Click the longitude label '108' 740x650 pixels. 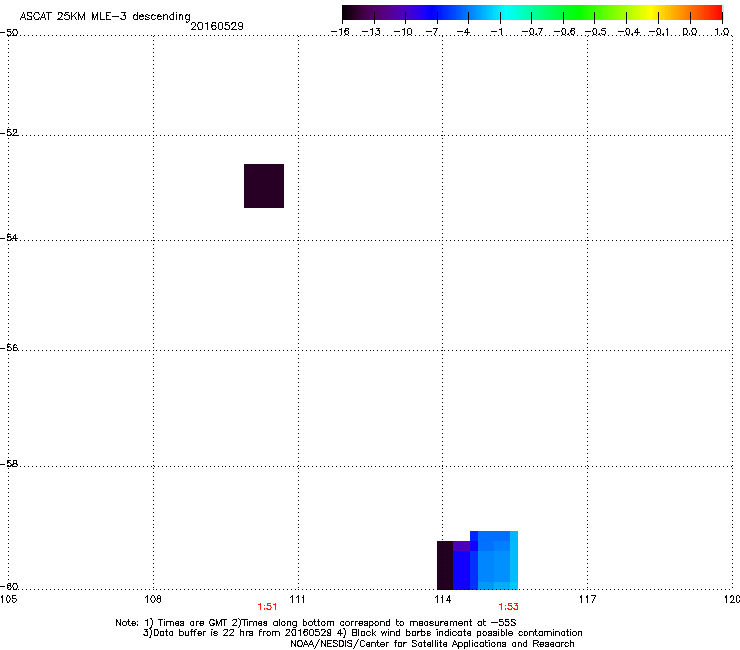[x=153, y=599]
